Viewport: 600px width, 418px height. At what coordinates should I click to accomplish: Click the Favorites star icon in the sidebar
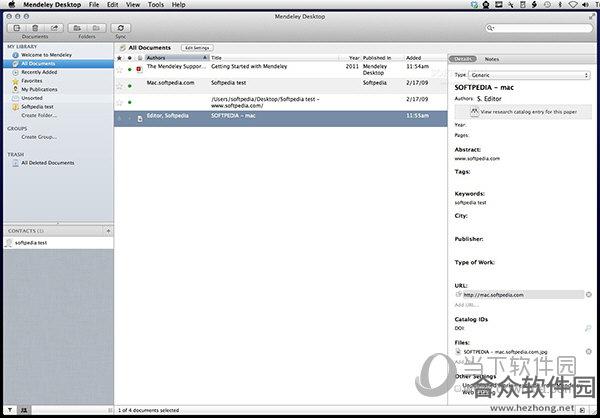tap(15, 81)
